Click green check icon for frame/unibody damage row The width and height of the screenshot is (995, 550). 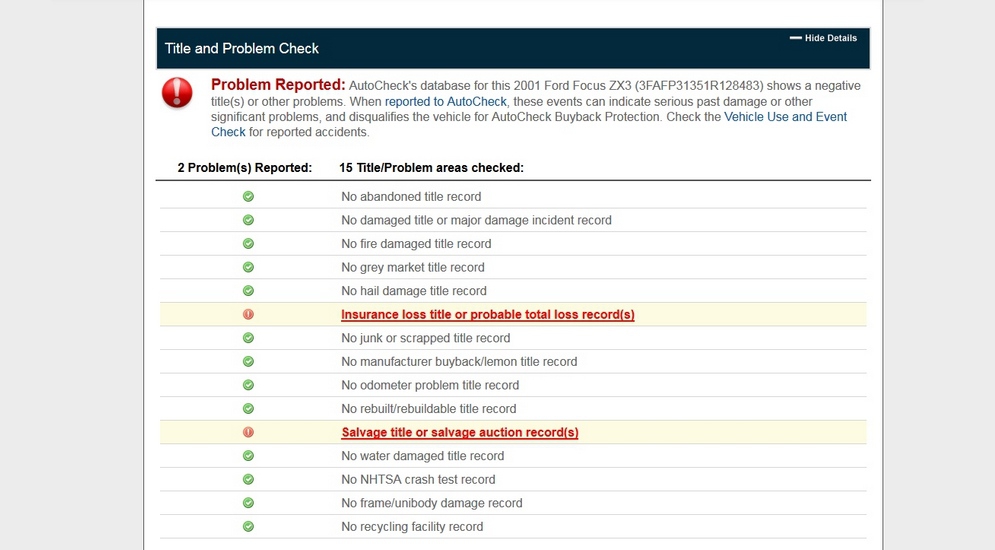click(x=248, y=503)
